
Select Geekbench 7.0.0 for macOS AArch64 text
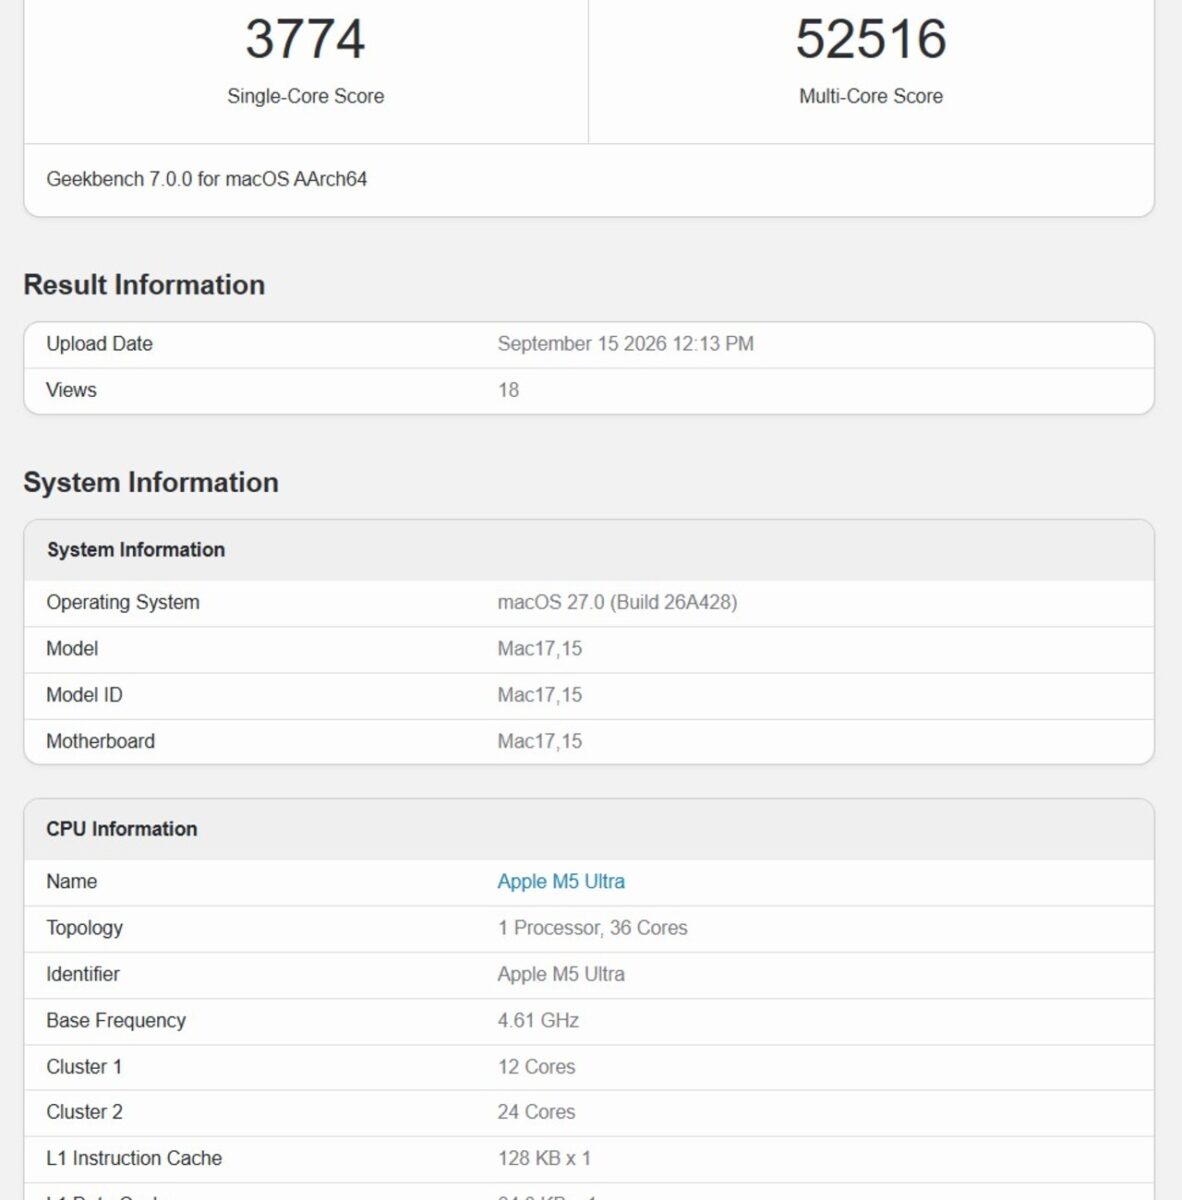click(x=206, y=179)
